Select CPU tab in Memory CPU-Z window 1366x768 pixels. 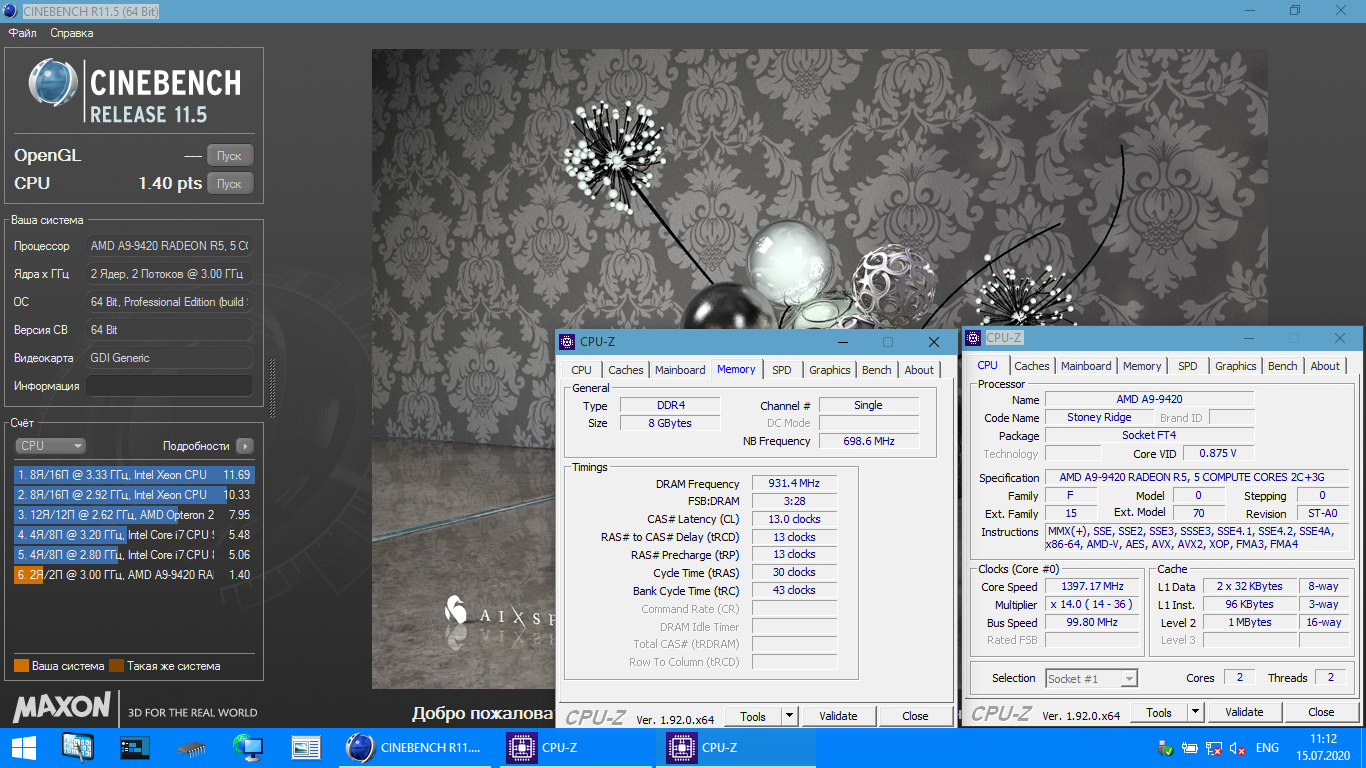pyautogui.click(x=581, y=370)
